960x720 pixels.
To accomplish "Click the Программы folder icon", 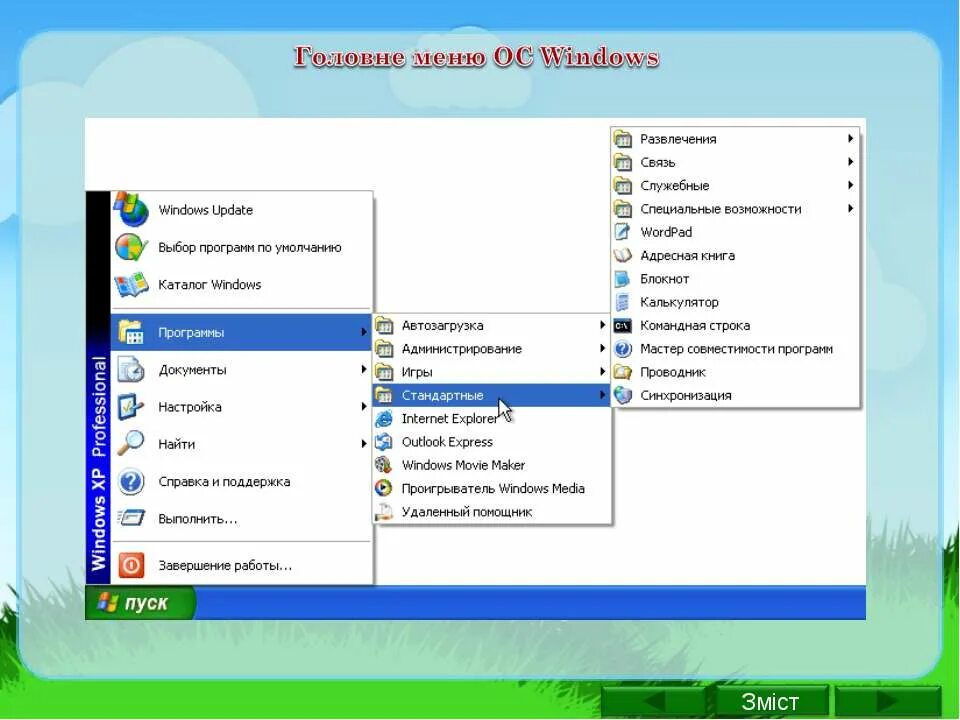I will pyautogui.click(x=131, y=332).
